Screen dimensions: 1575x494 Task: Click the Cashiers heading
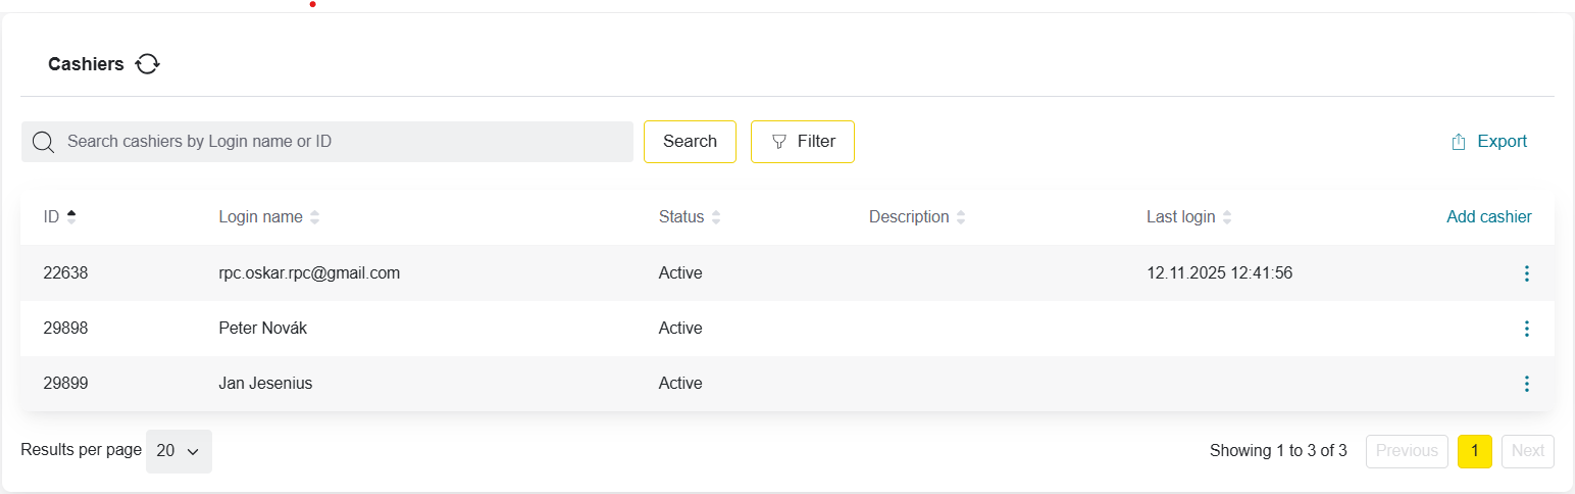point(86,64)
